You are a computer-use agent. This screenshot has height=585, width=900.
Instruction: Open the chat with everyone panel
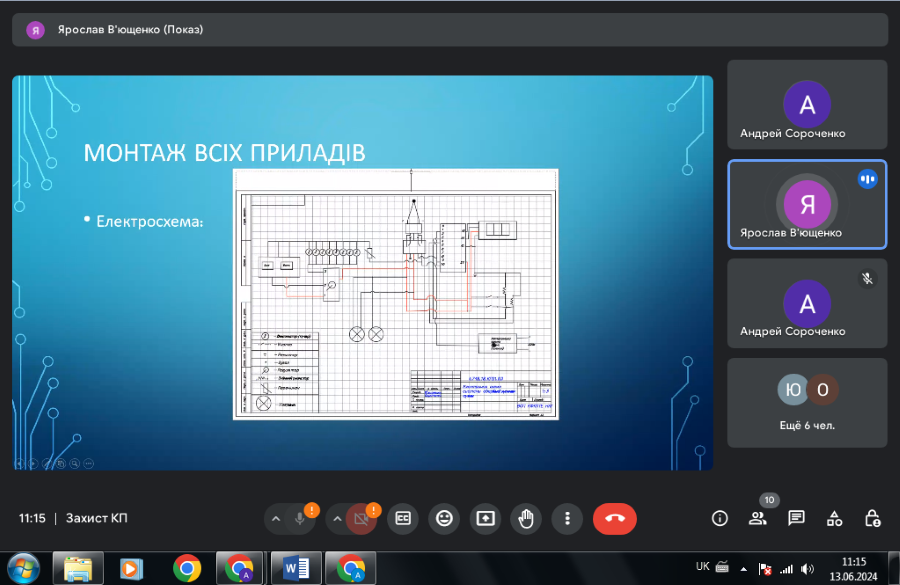(x=796, y=518)
